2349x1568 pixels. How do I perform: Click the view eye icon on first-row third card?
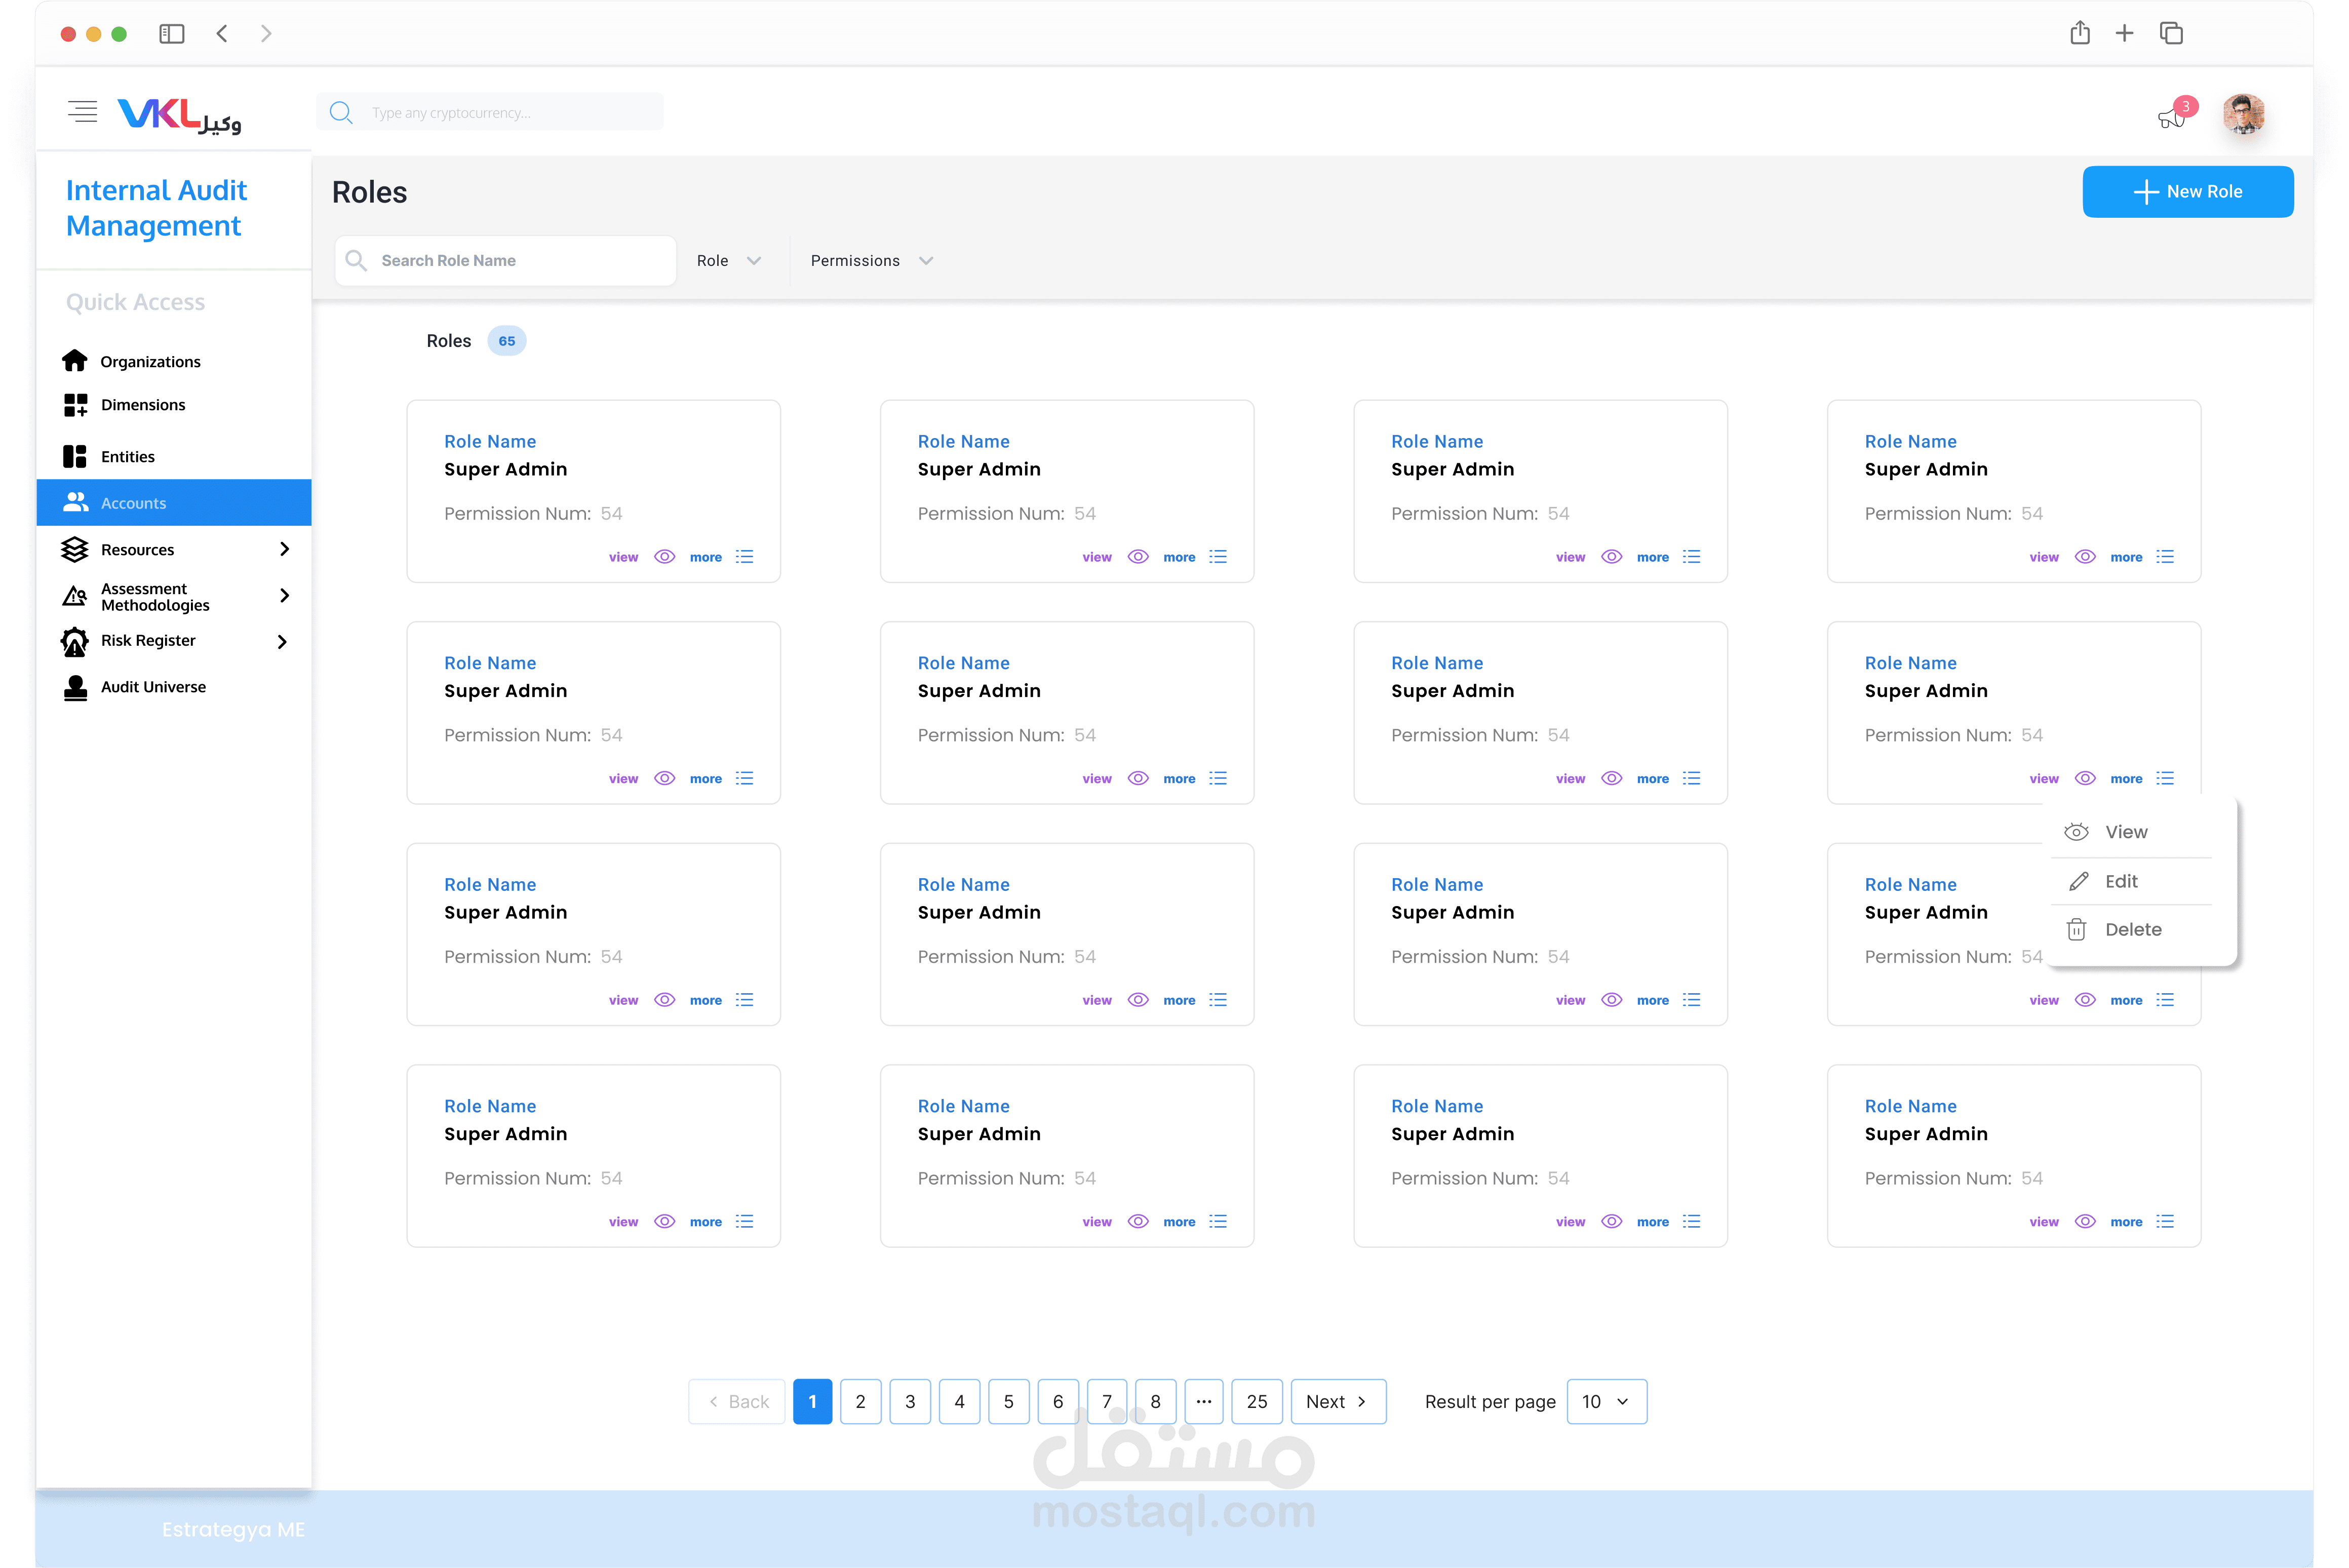pyautogui.click(x=1611, y=557)
